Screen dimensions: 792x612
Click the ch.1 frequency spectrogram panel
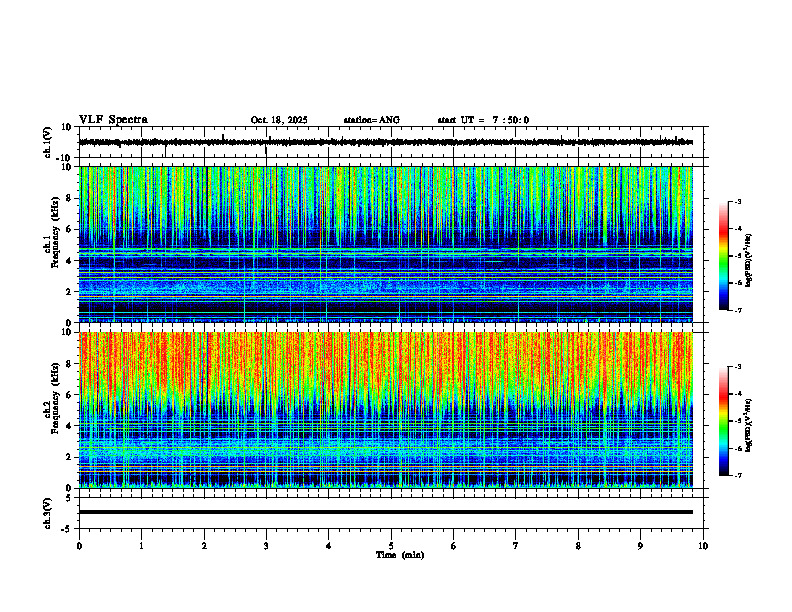386,244
